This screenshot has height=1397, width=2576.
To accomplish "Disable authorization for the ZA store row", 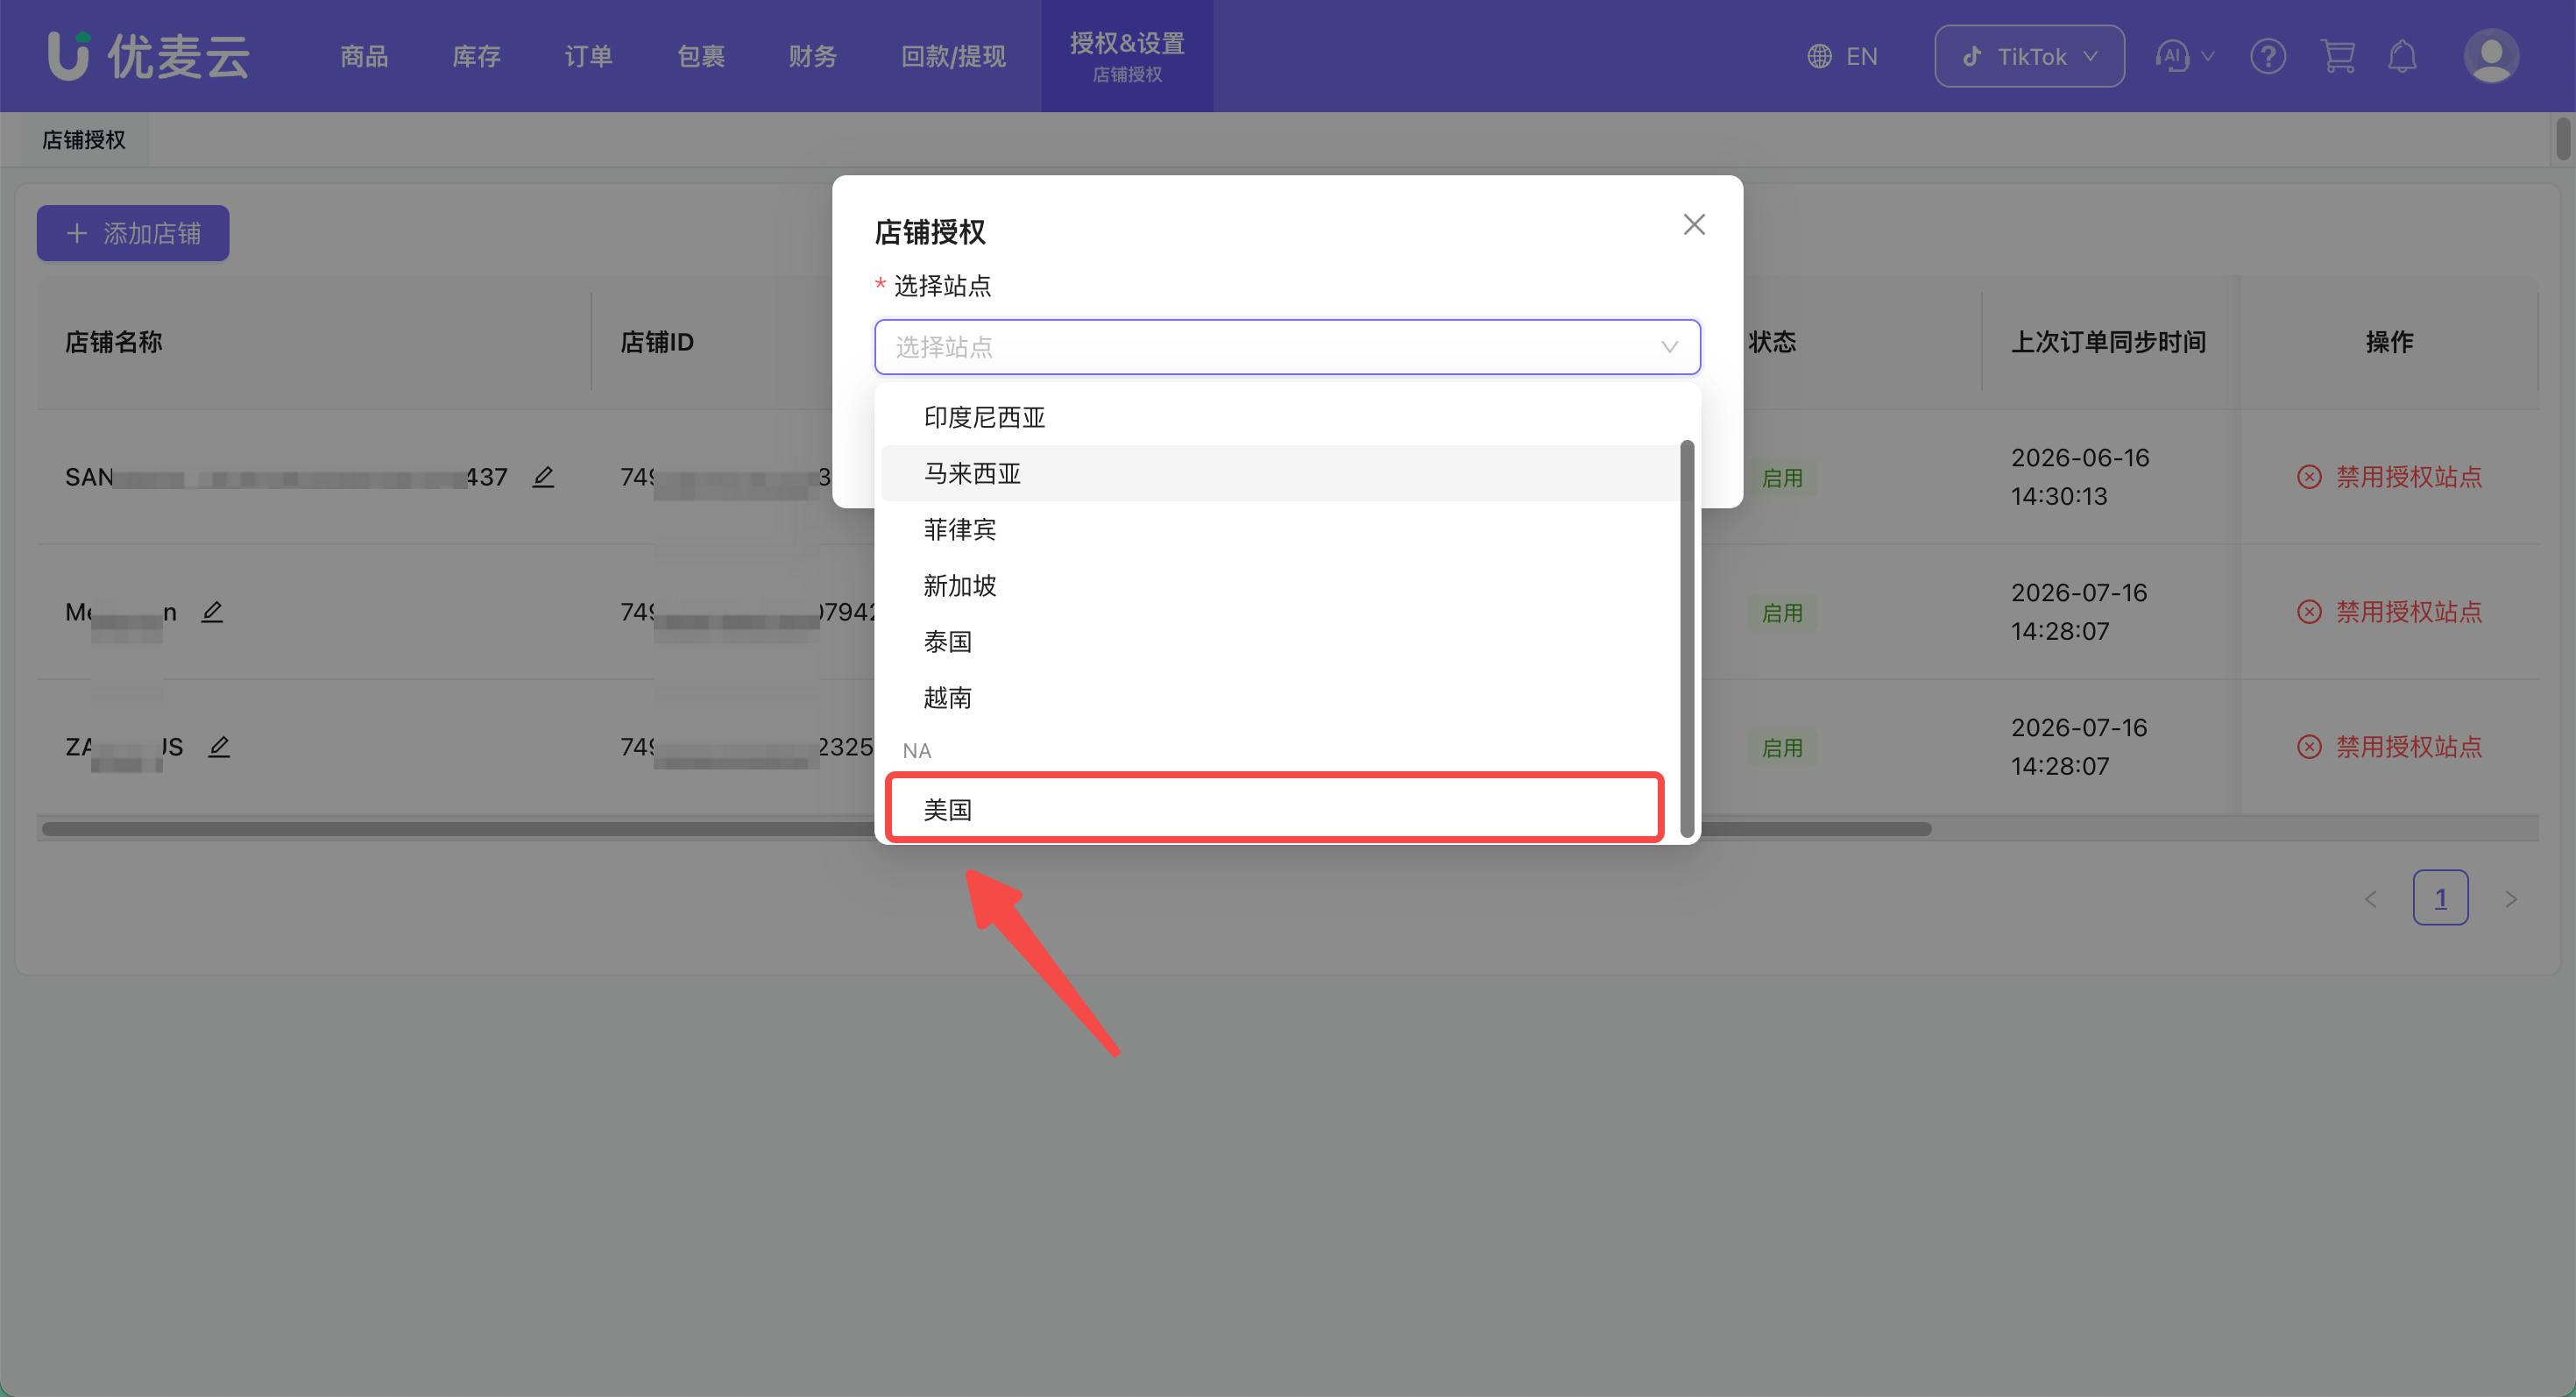I will point(2390,747).
